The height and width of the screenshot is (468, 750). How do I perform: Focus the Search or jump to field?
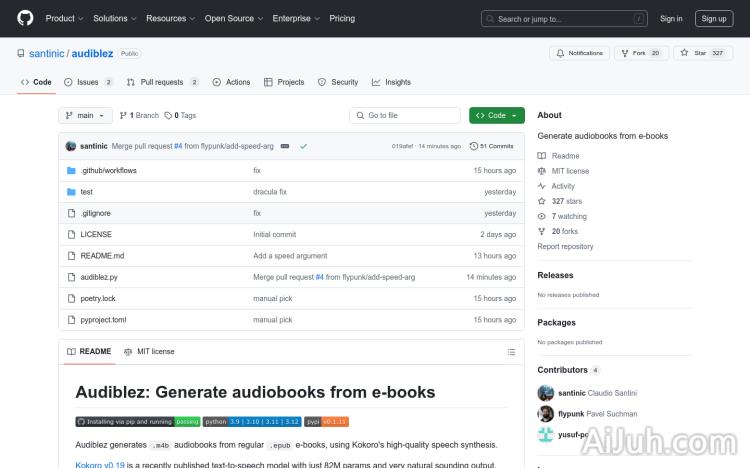(x=564, y=19)
